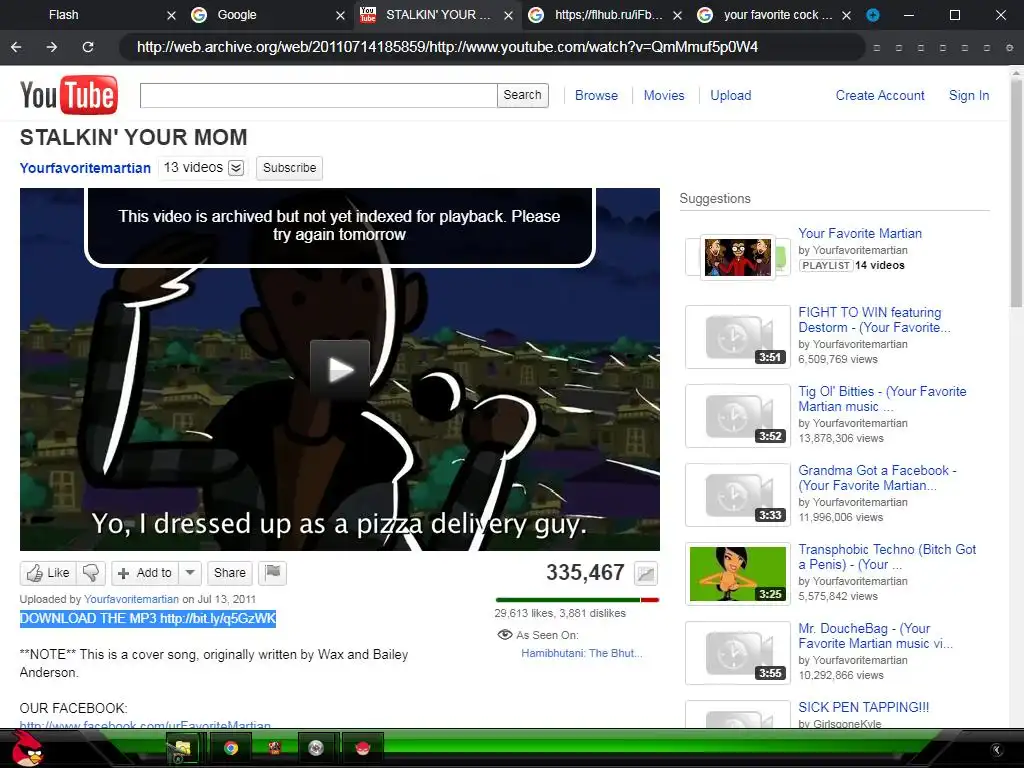Open FIGHT TO WIN featuring Destorm video
This screenshot has width=1024, height=768.
[x=873, y=320]
